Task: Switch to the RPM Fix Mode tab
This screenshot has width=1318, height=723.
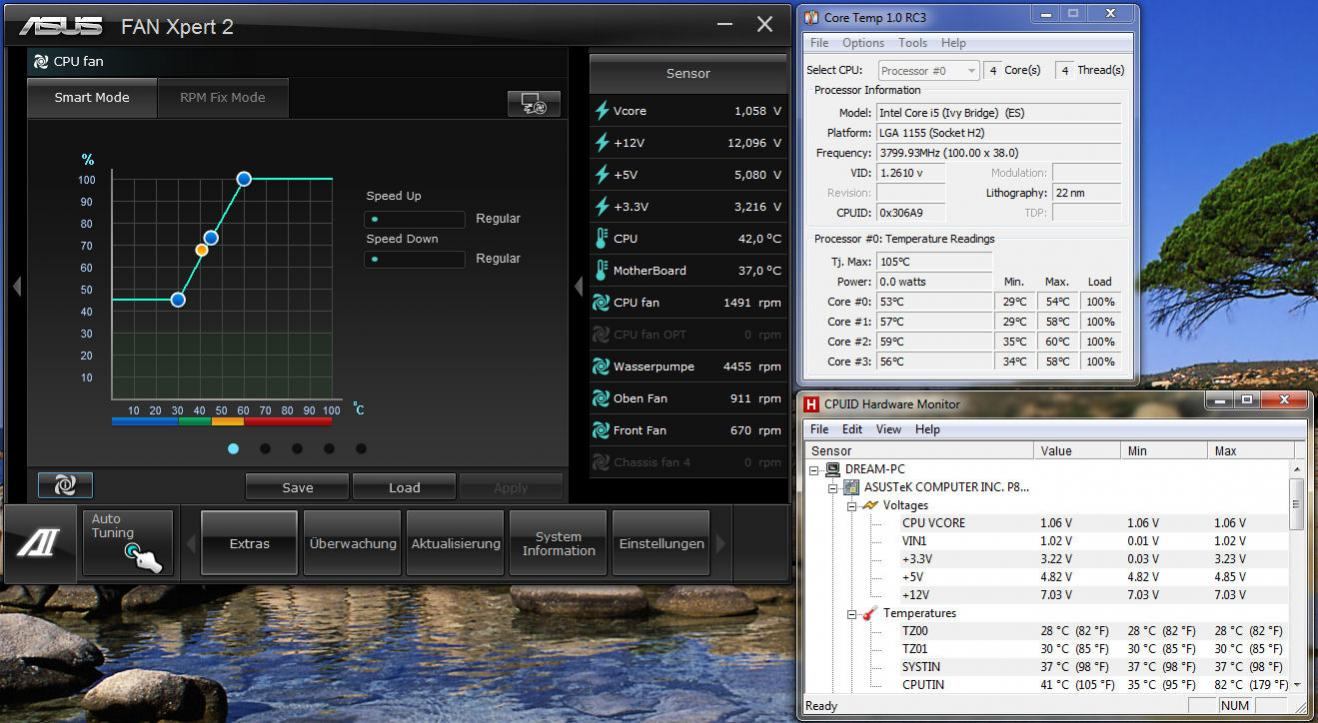Action: [222, 98]
